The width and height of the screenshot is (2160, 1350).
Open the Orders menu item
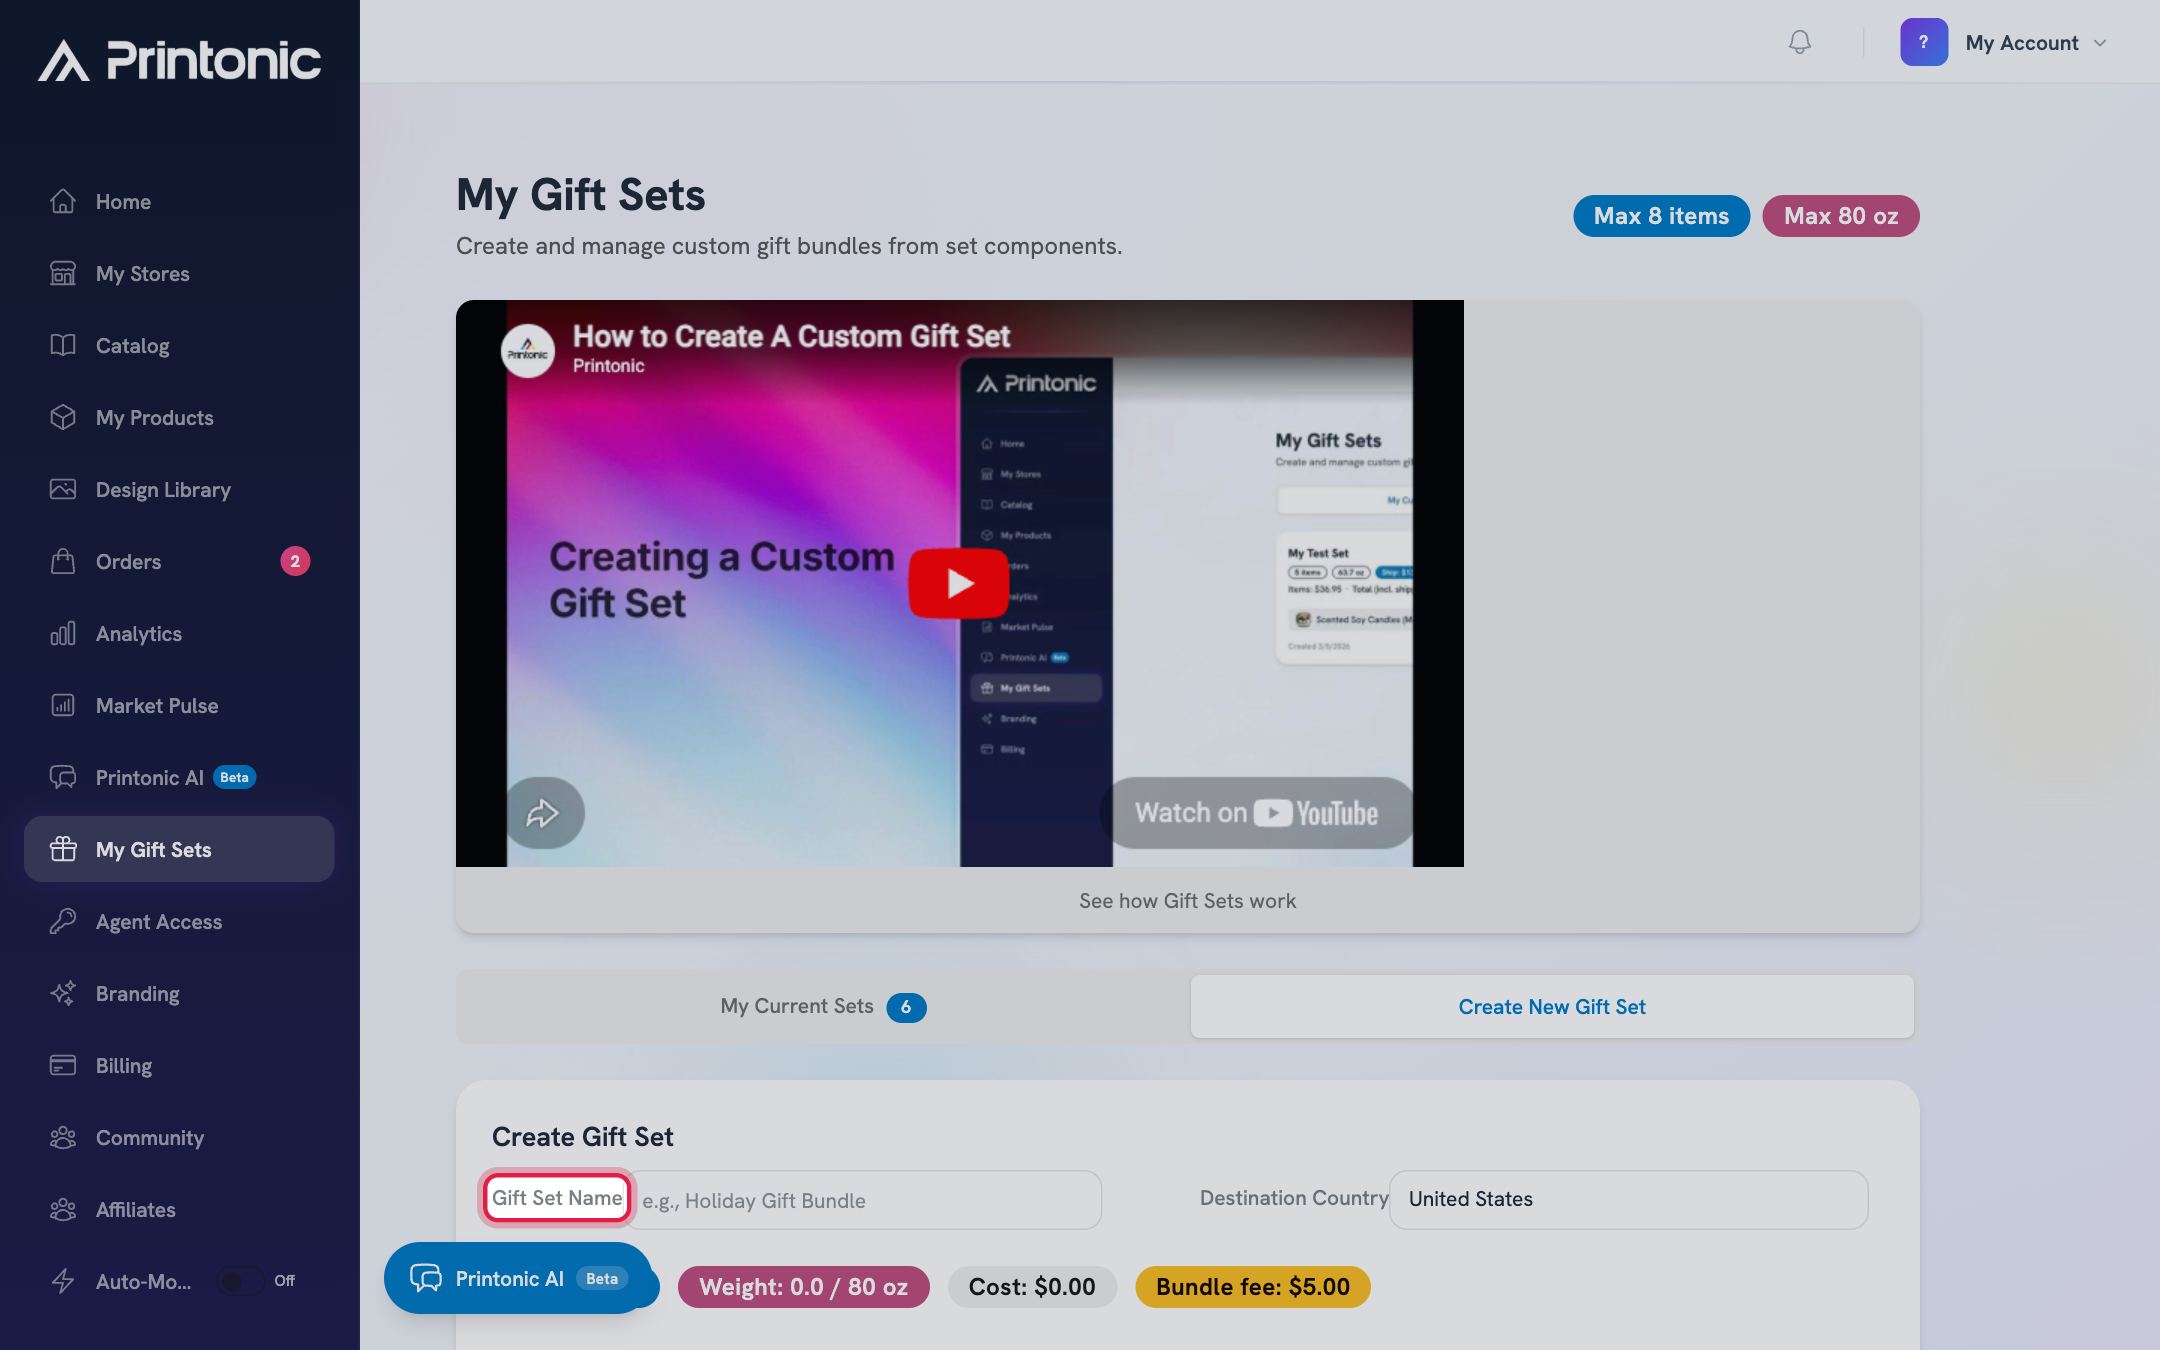[179, 561]
